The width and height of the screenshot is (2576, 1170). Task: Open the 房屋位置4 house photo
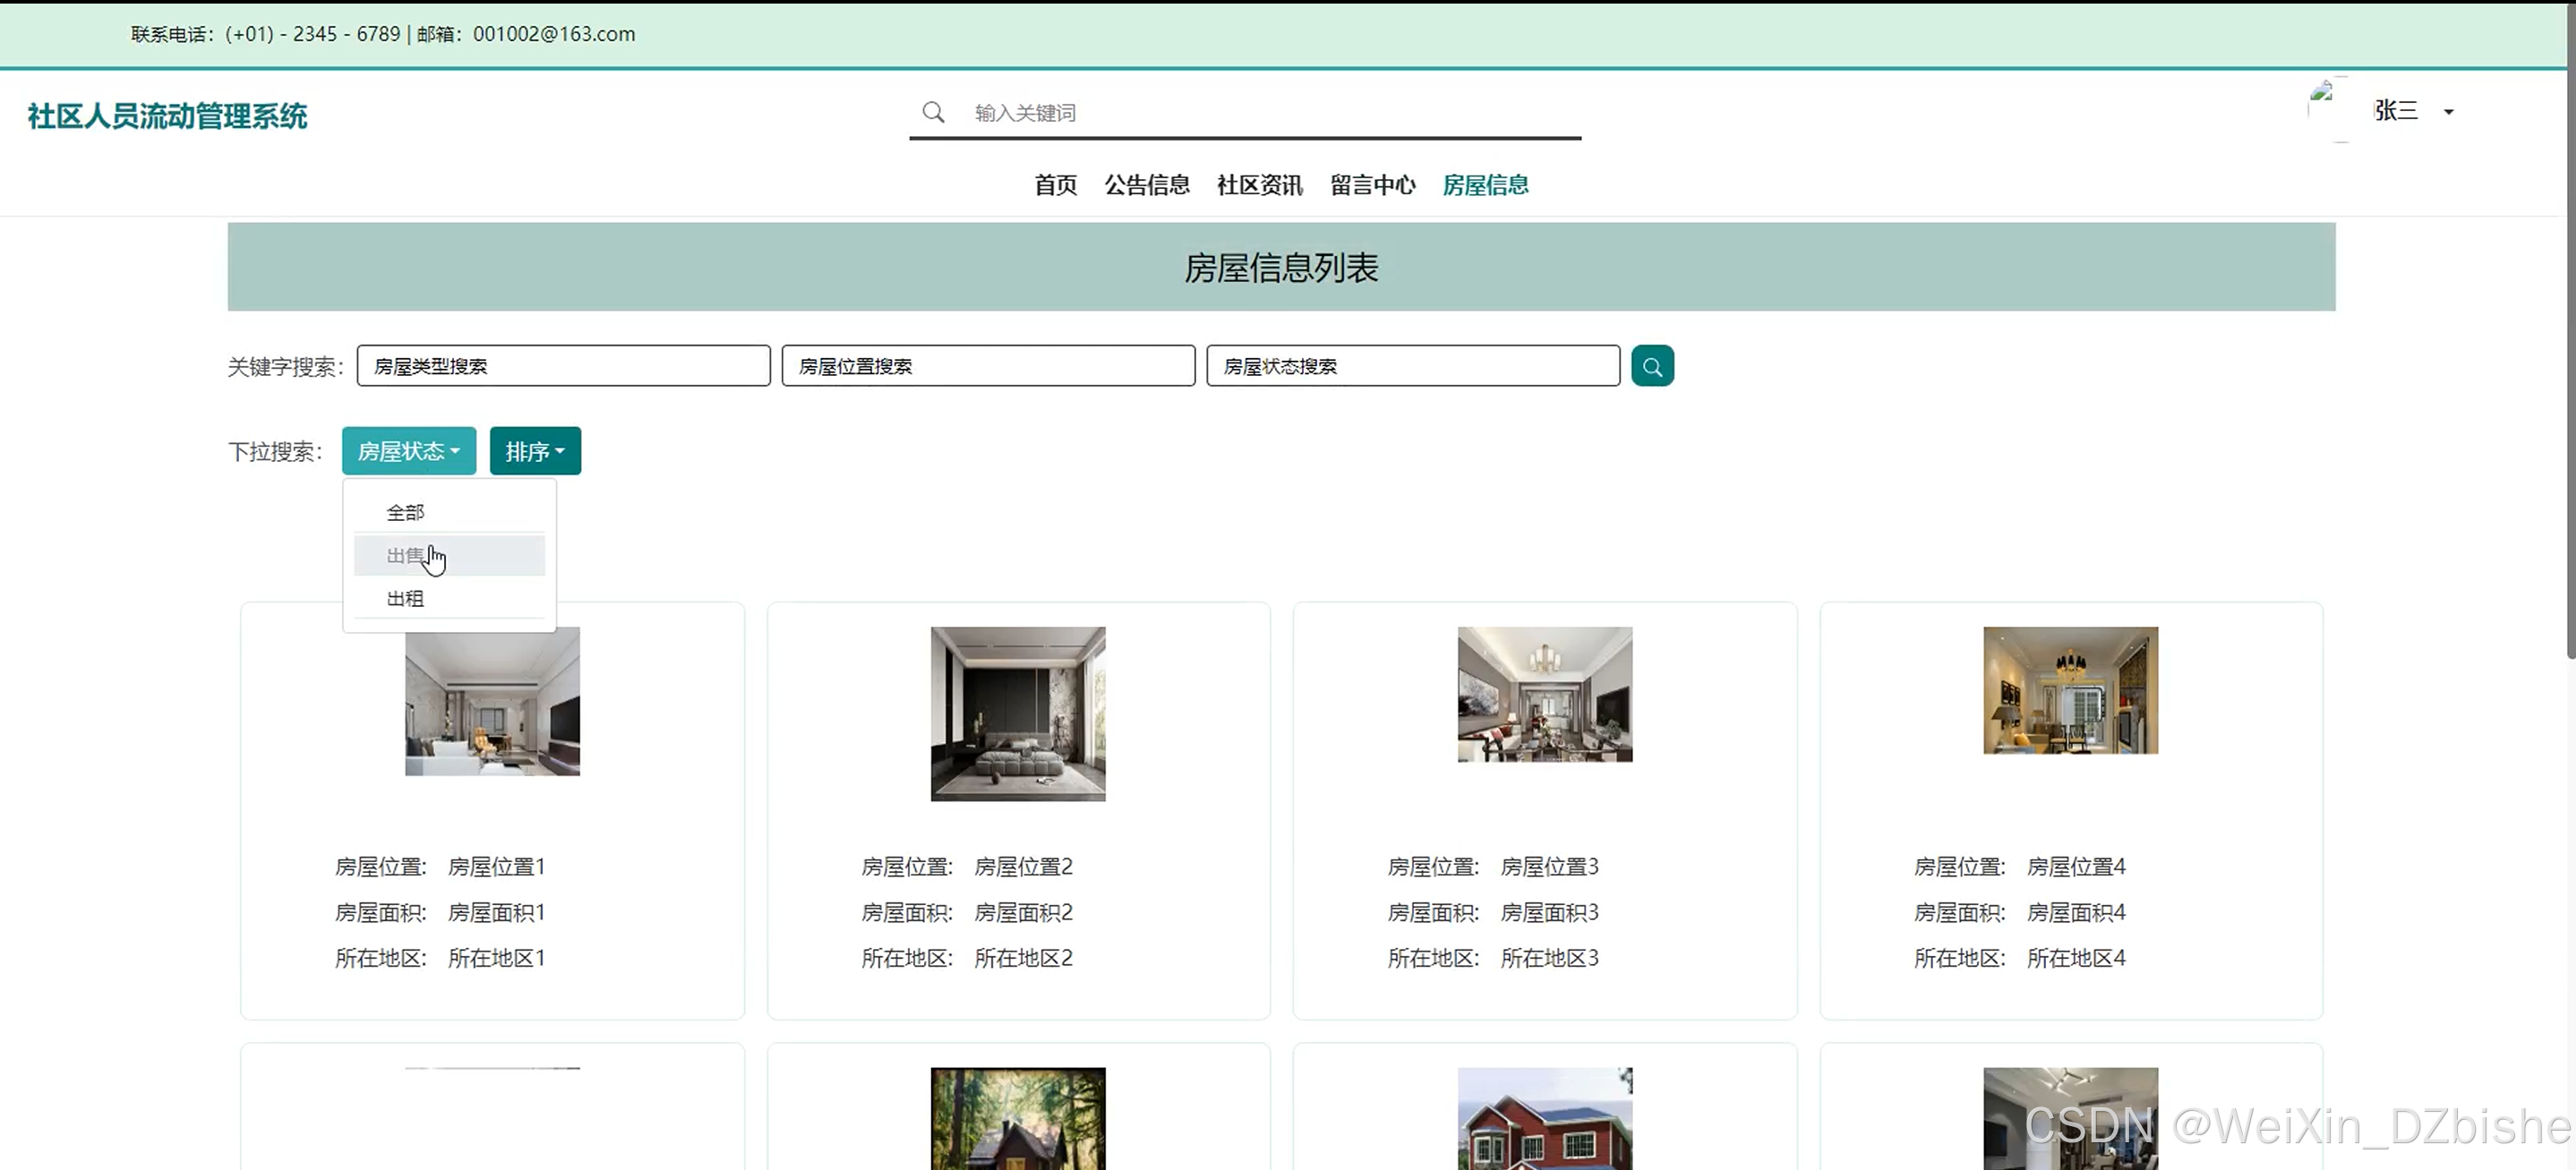(2069, 690)
